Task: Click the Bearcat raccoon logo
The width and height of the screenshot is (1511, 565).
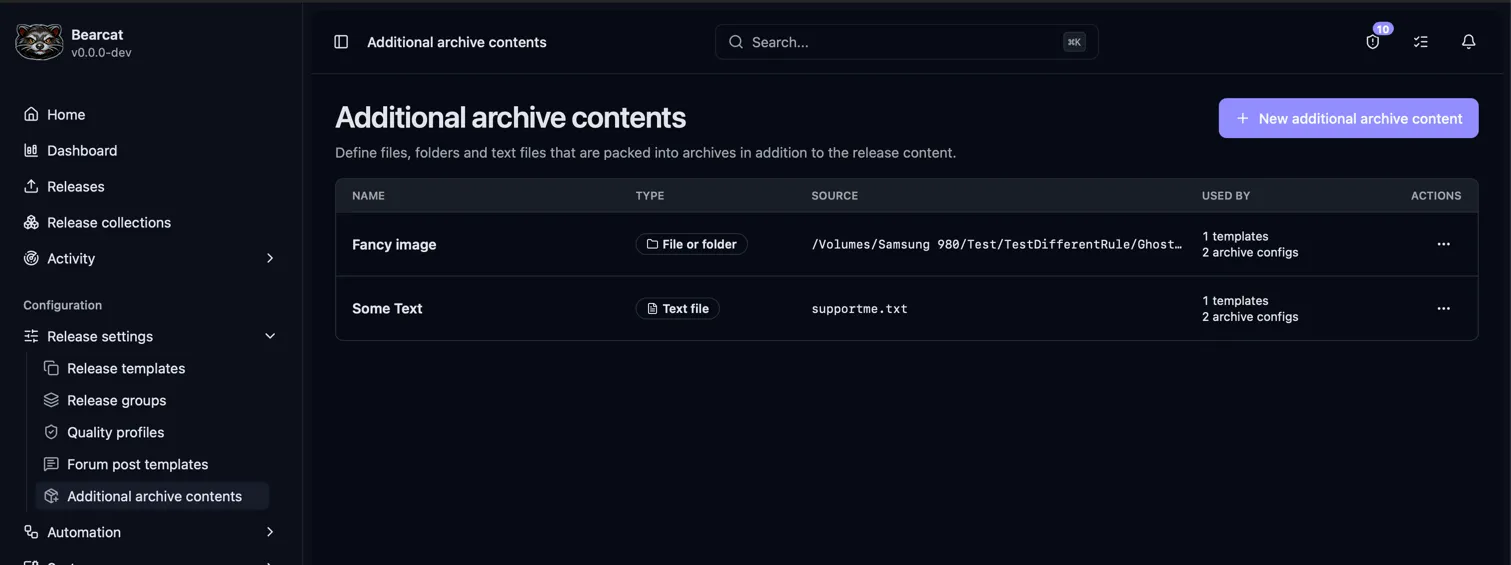Action: coord(39,42)
